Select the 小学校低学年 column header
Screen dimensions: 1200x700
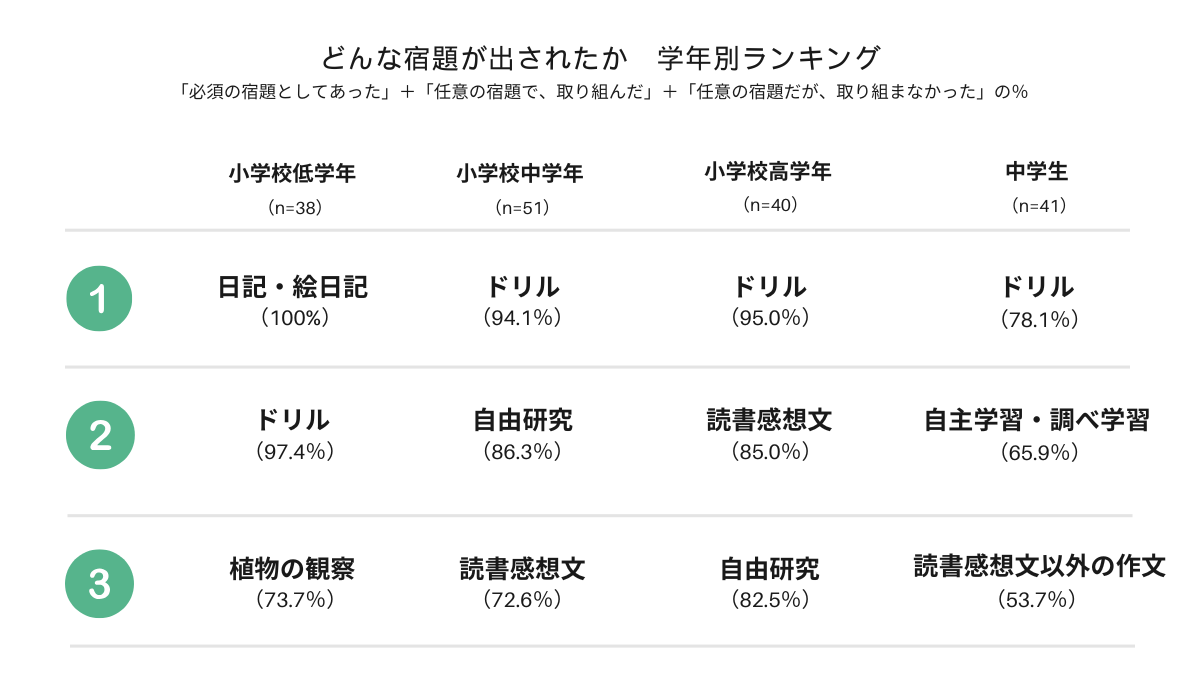pyautogui.click(x=292, y=173)
